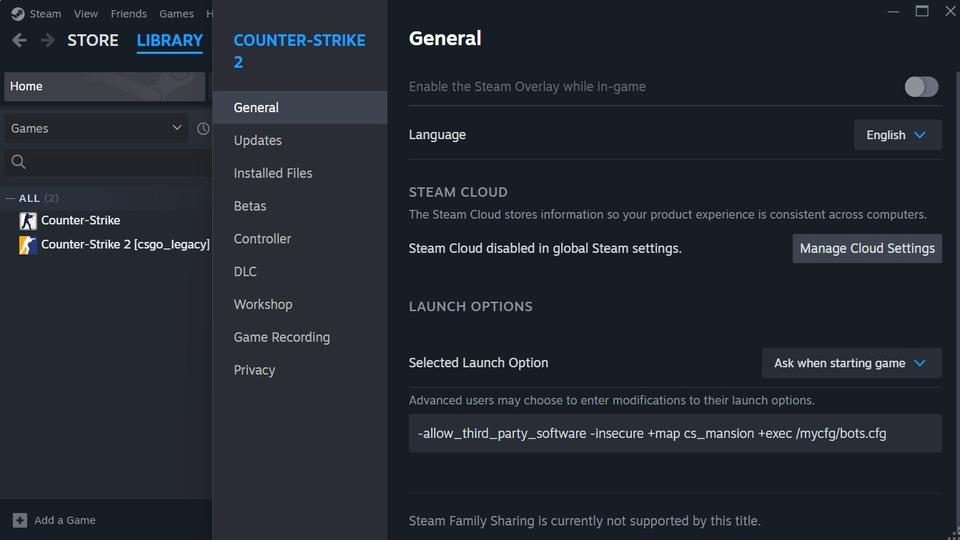Viewport: 960px width, 540px height.
Task: Click the COUNTER-STRIKE 2 properties title
Action: (x=299, y=51)
